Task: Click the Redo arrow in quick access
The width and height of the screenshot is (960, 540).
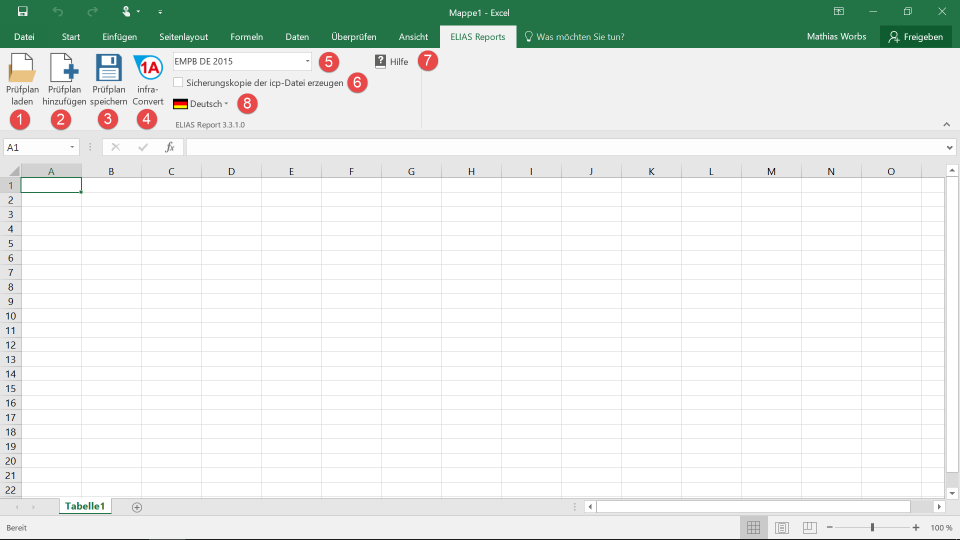Action: pos(92,12)
